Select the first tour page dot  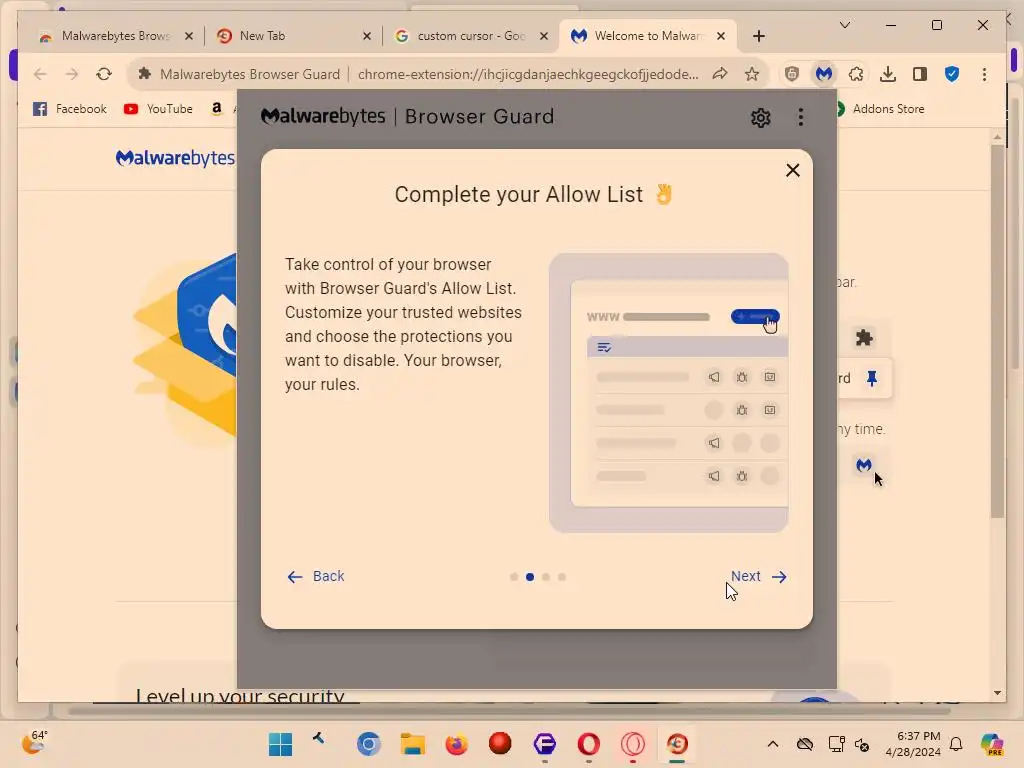514,577
